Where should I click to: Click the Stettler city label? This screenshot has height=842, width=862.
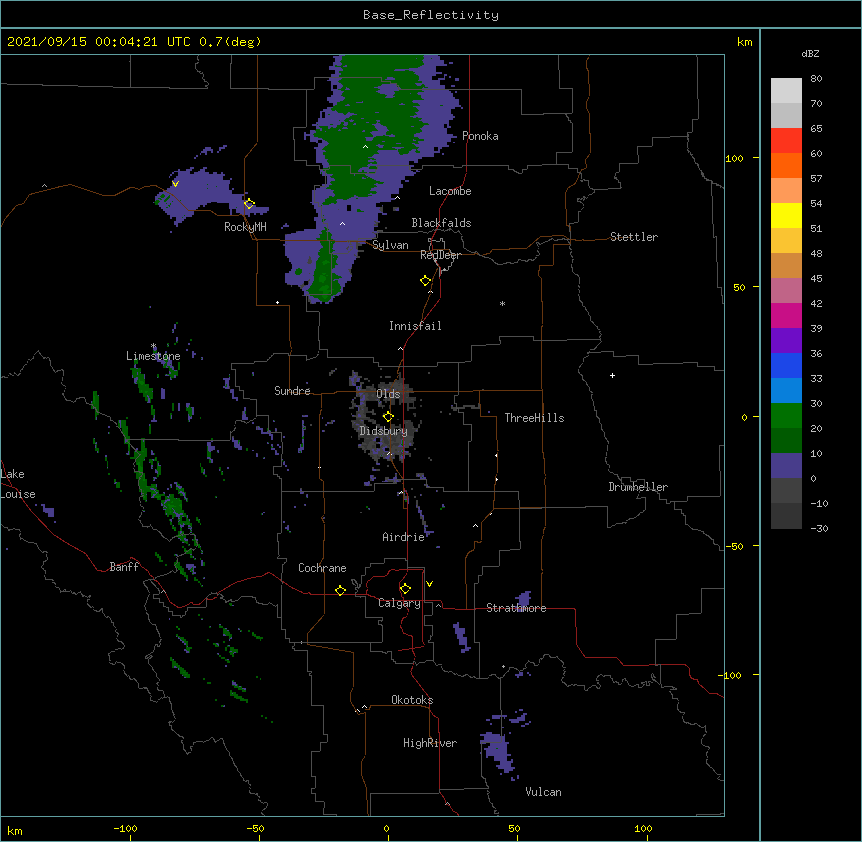pos(633,237)
